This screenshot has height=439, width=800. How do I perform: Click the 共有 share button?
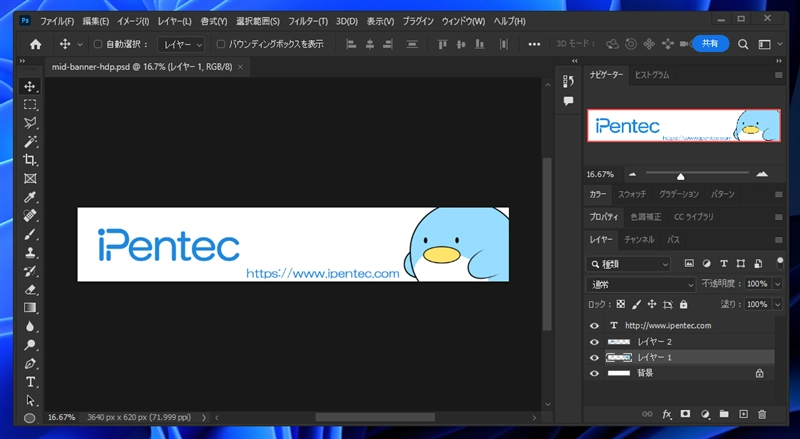709,44
